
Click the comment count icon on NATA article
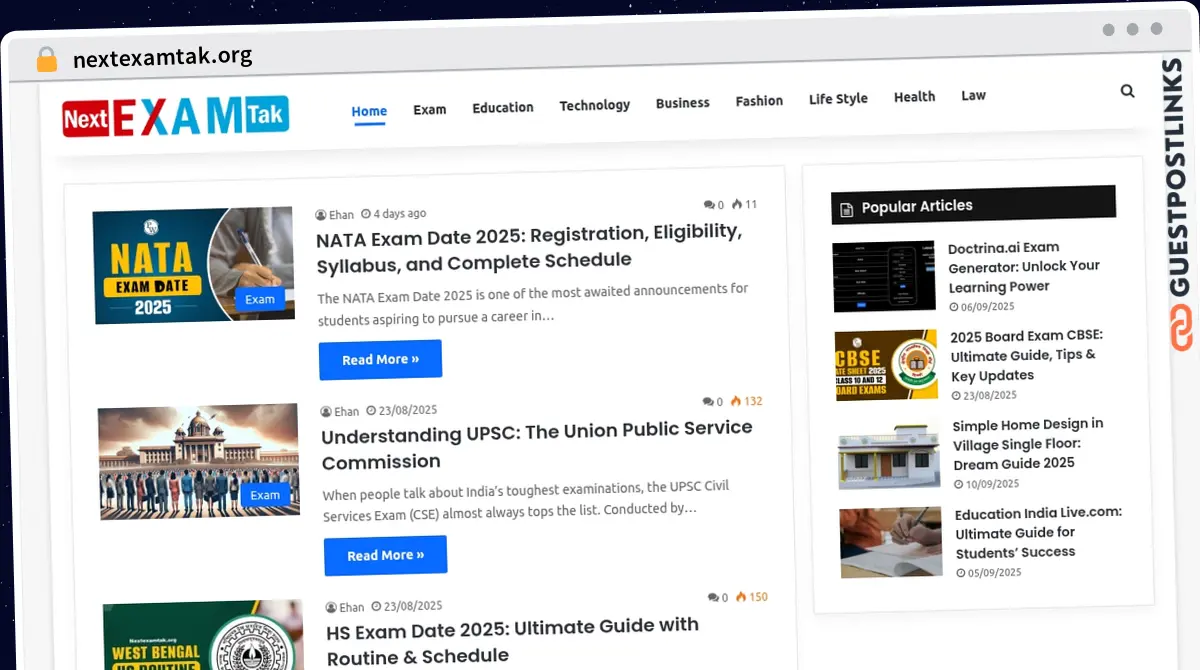coord(711,204)
